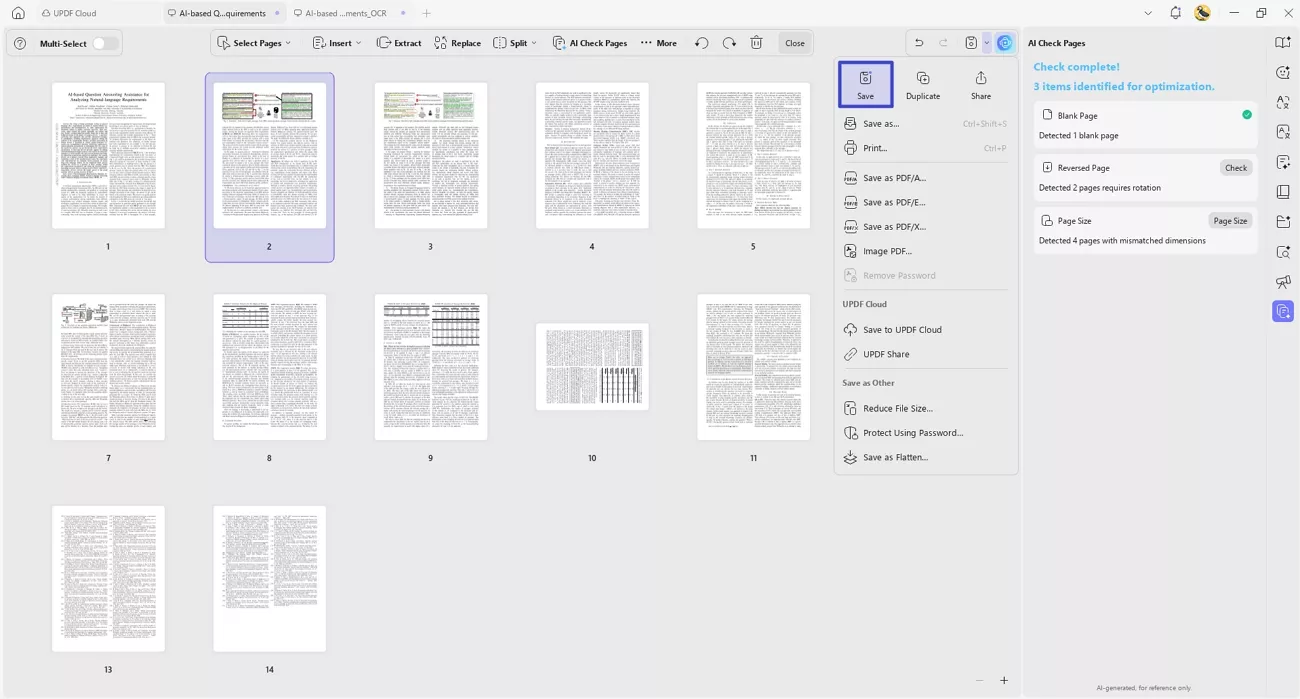Open UPDF AI chat from the right sidebar
Image resolution: width=1300 pixels, height=699 pixels.
(x=1283, y=72)
